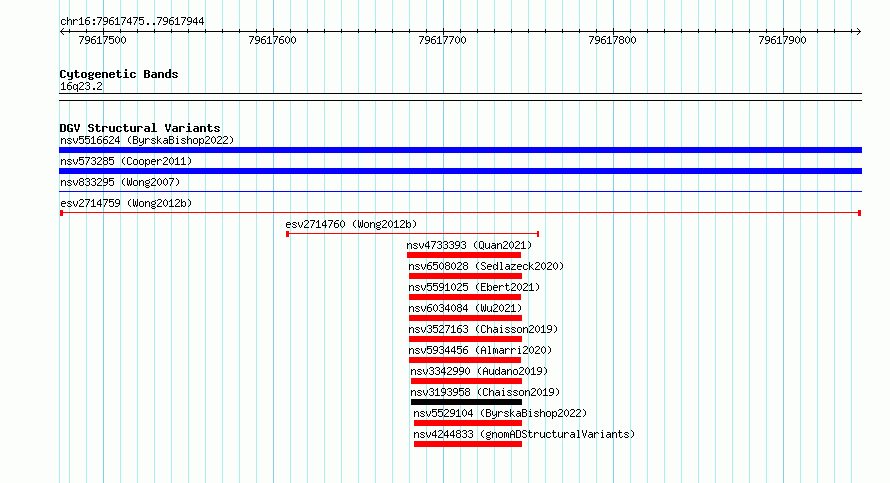Click the blue bar under nsv5516624
Image resolution: width=890 pixels, height=483 pixels.
coord(460,150)
